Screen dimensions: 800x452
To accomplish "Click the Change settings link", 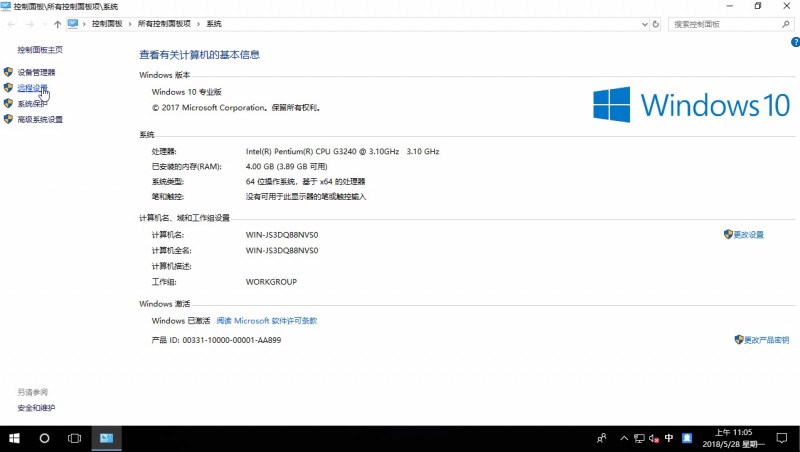I will pos(748,235).
